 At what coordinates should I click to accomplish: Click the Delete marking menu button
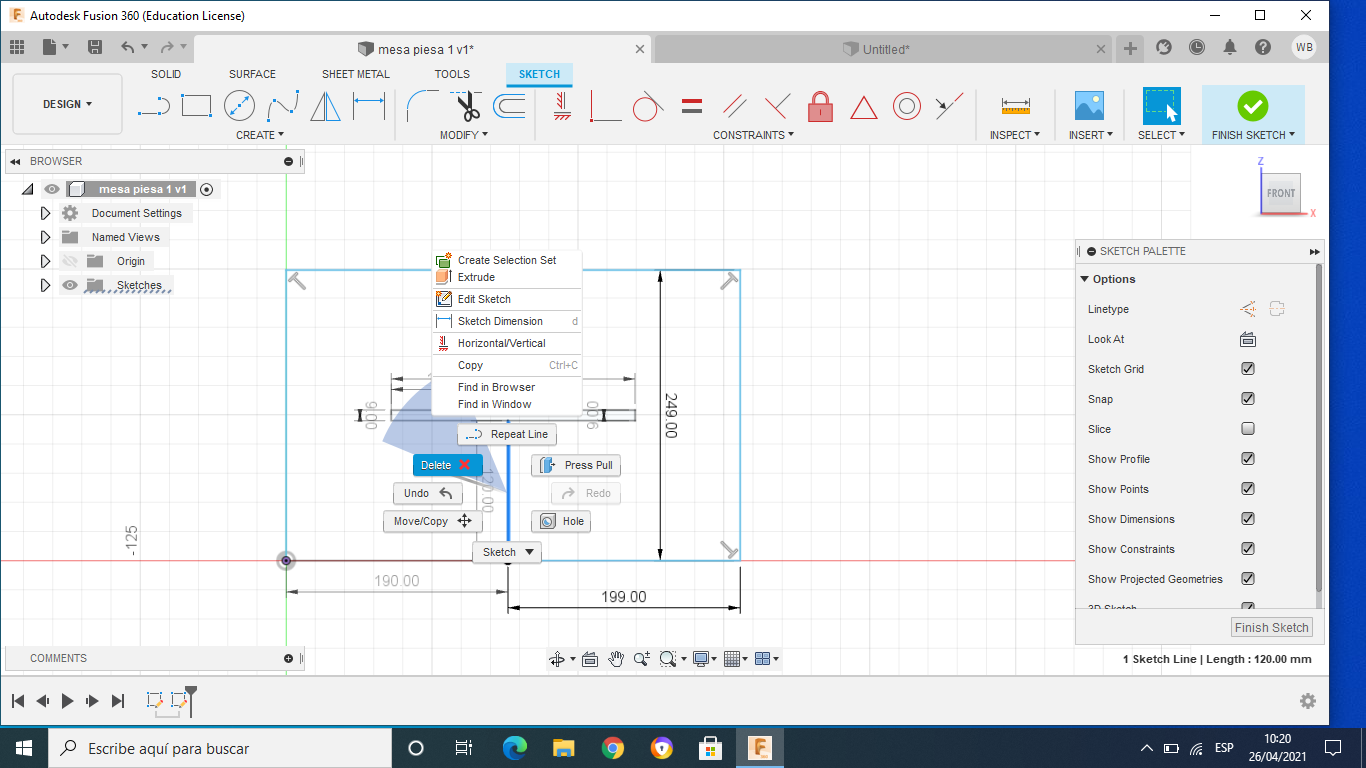pyautogui.click(x=447, y=465)
